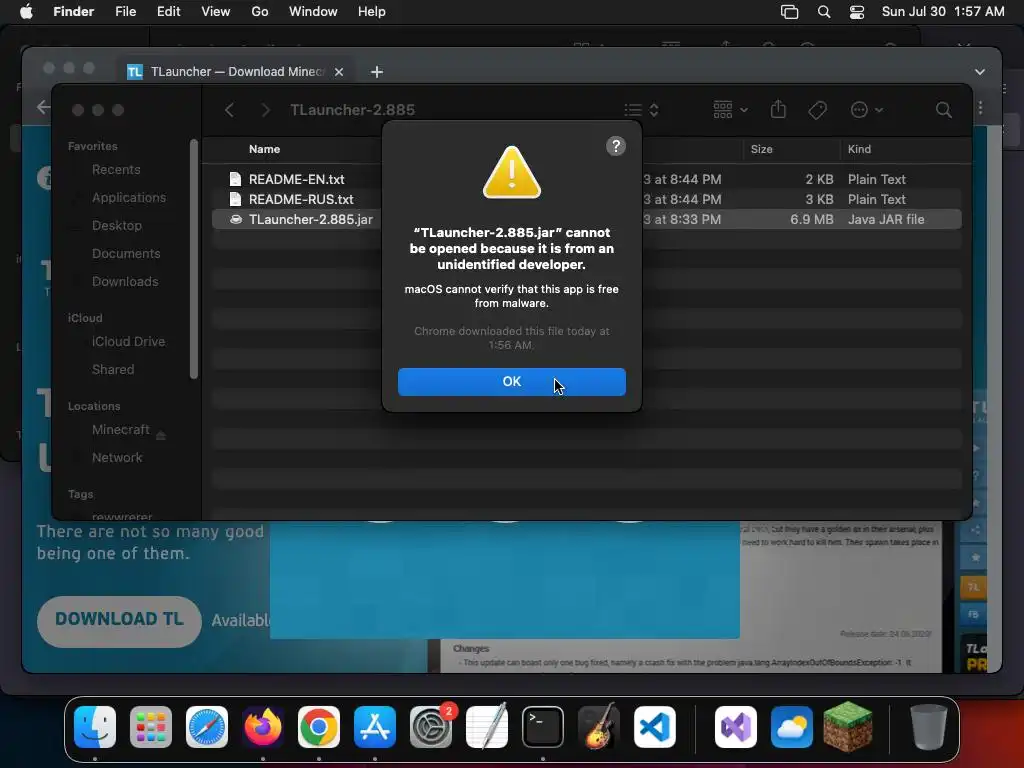Sort files by Name column
This screenshot has height=768, width=1024.
[264, 149]
